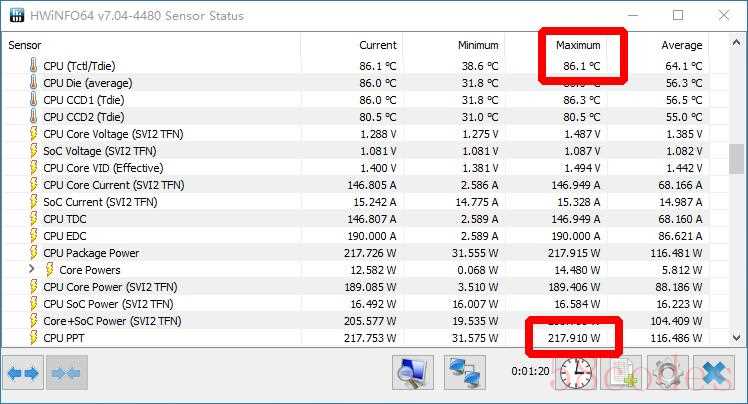Select the CPU EDC row label
The height and width of the screenshot is (404, 748).
click(65, 236)
